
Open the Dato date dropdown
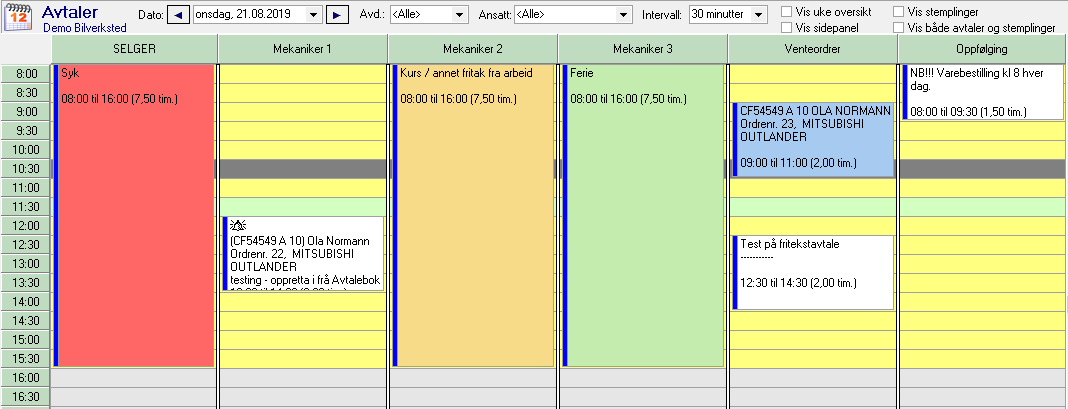point(313,14)
